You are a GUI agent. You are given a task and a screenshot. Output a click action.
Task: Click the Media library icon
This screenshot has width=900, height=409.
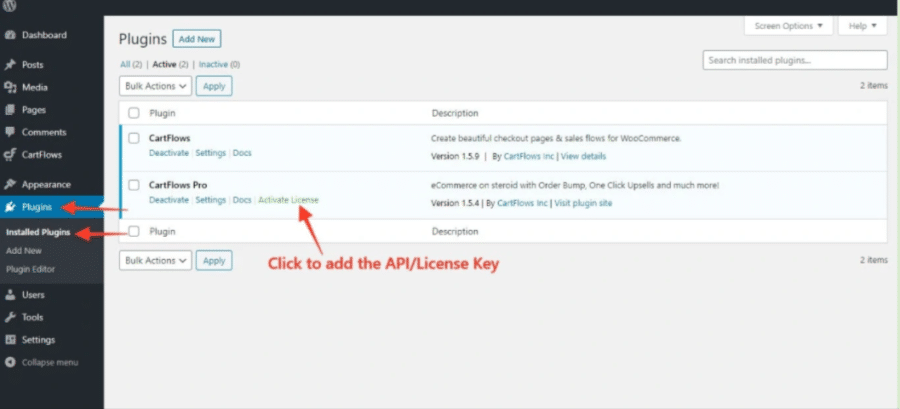(x=10, y=87)
